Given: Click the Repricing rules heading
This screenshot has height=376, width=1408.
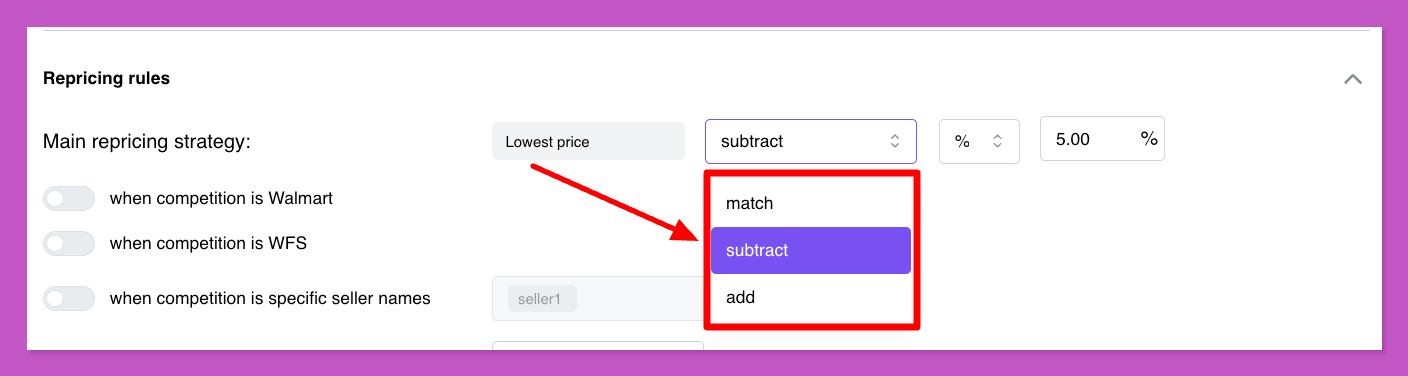Looking at the screenshot, I should (106, 78).
